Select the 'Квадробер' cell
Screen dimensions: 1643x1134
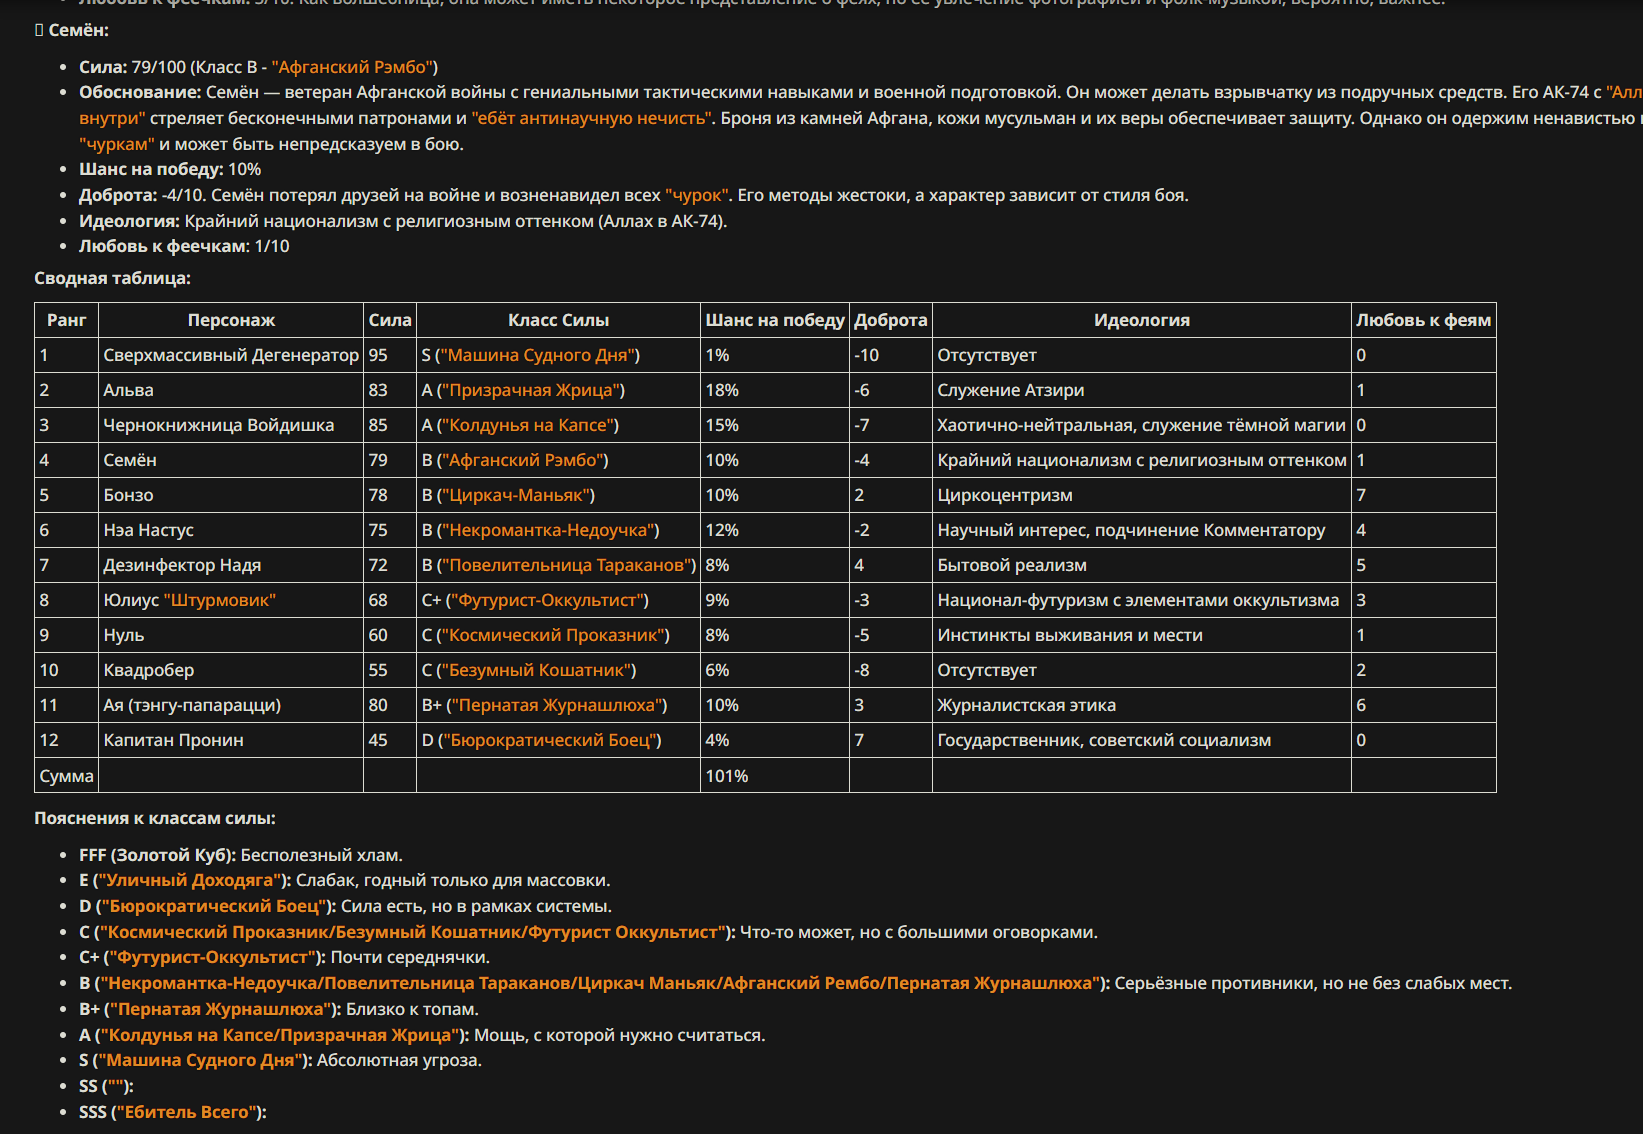231,670
